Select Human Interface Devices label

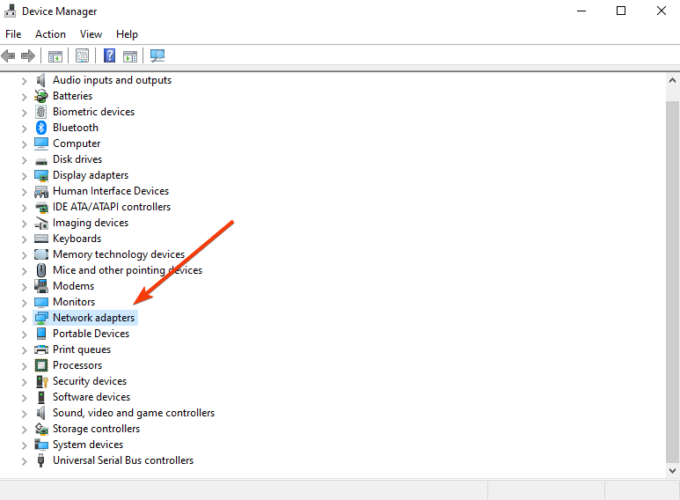[x=111, y=191]
